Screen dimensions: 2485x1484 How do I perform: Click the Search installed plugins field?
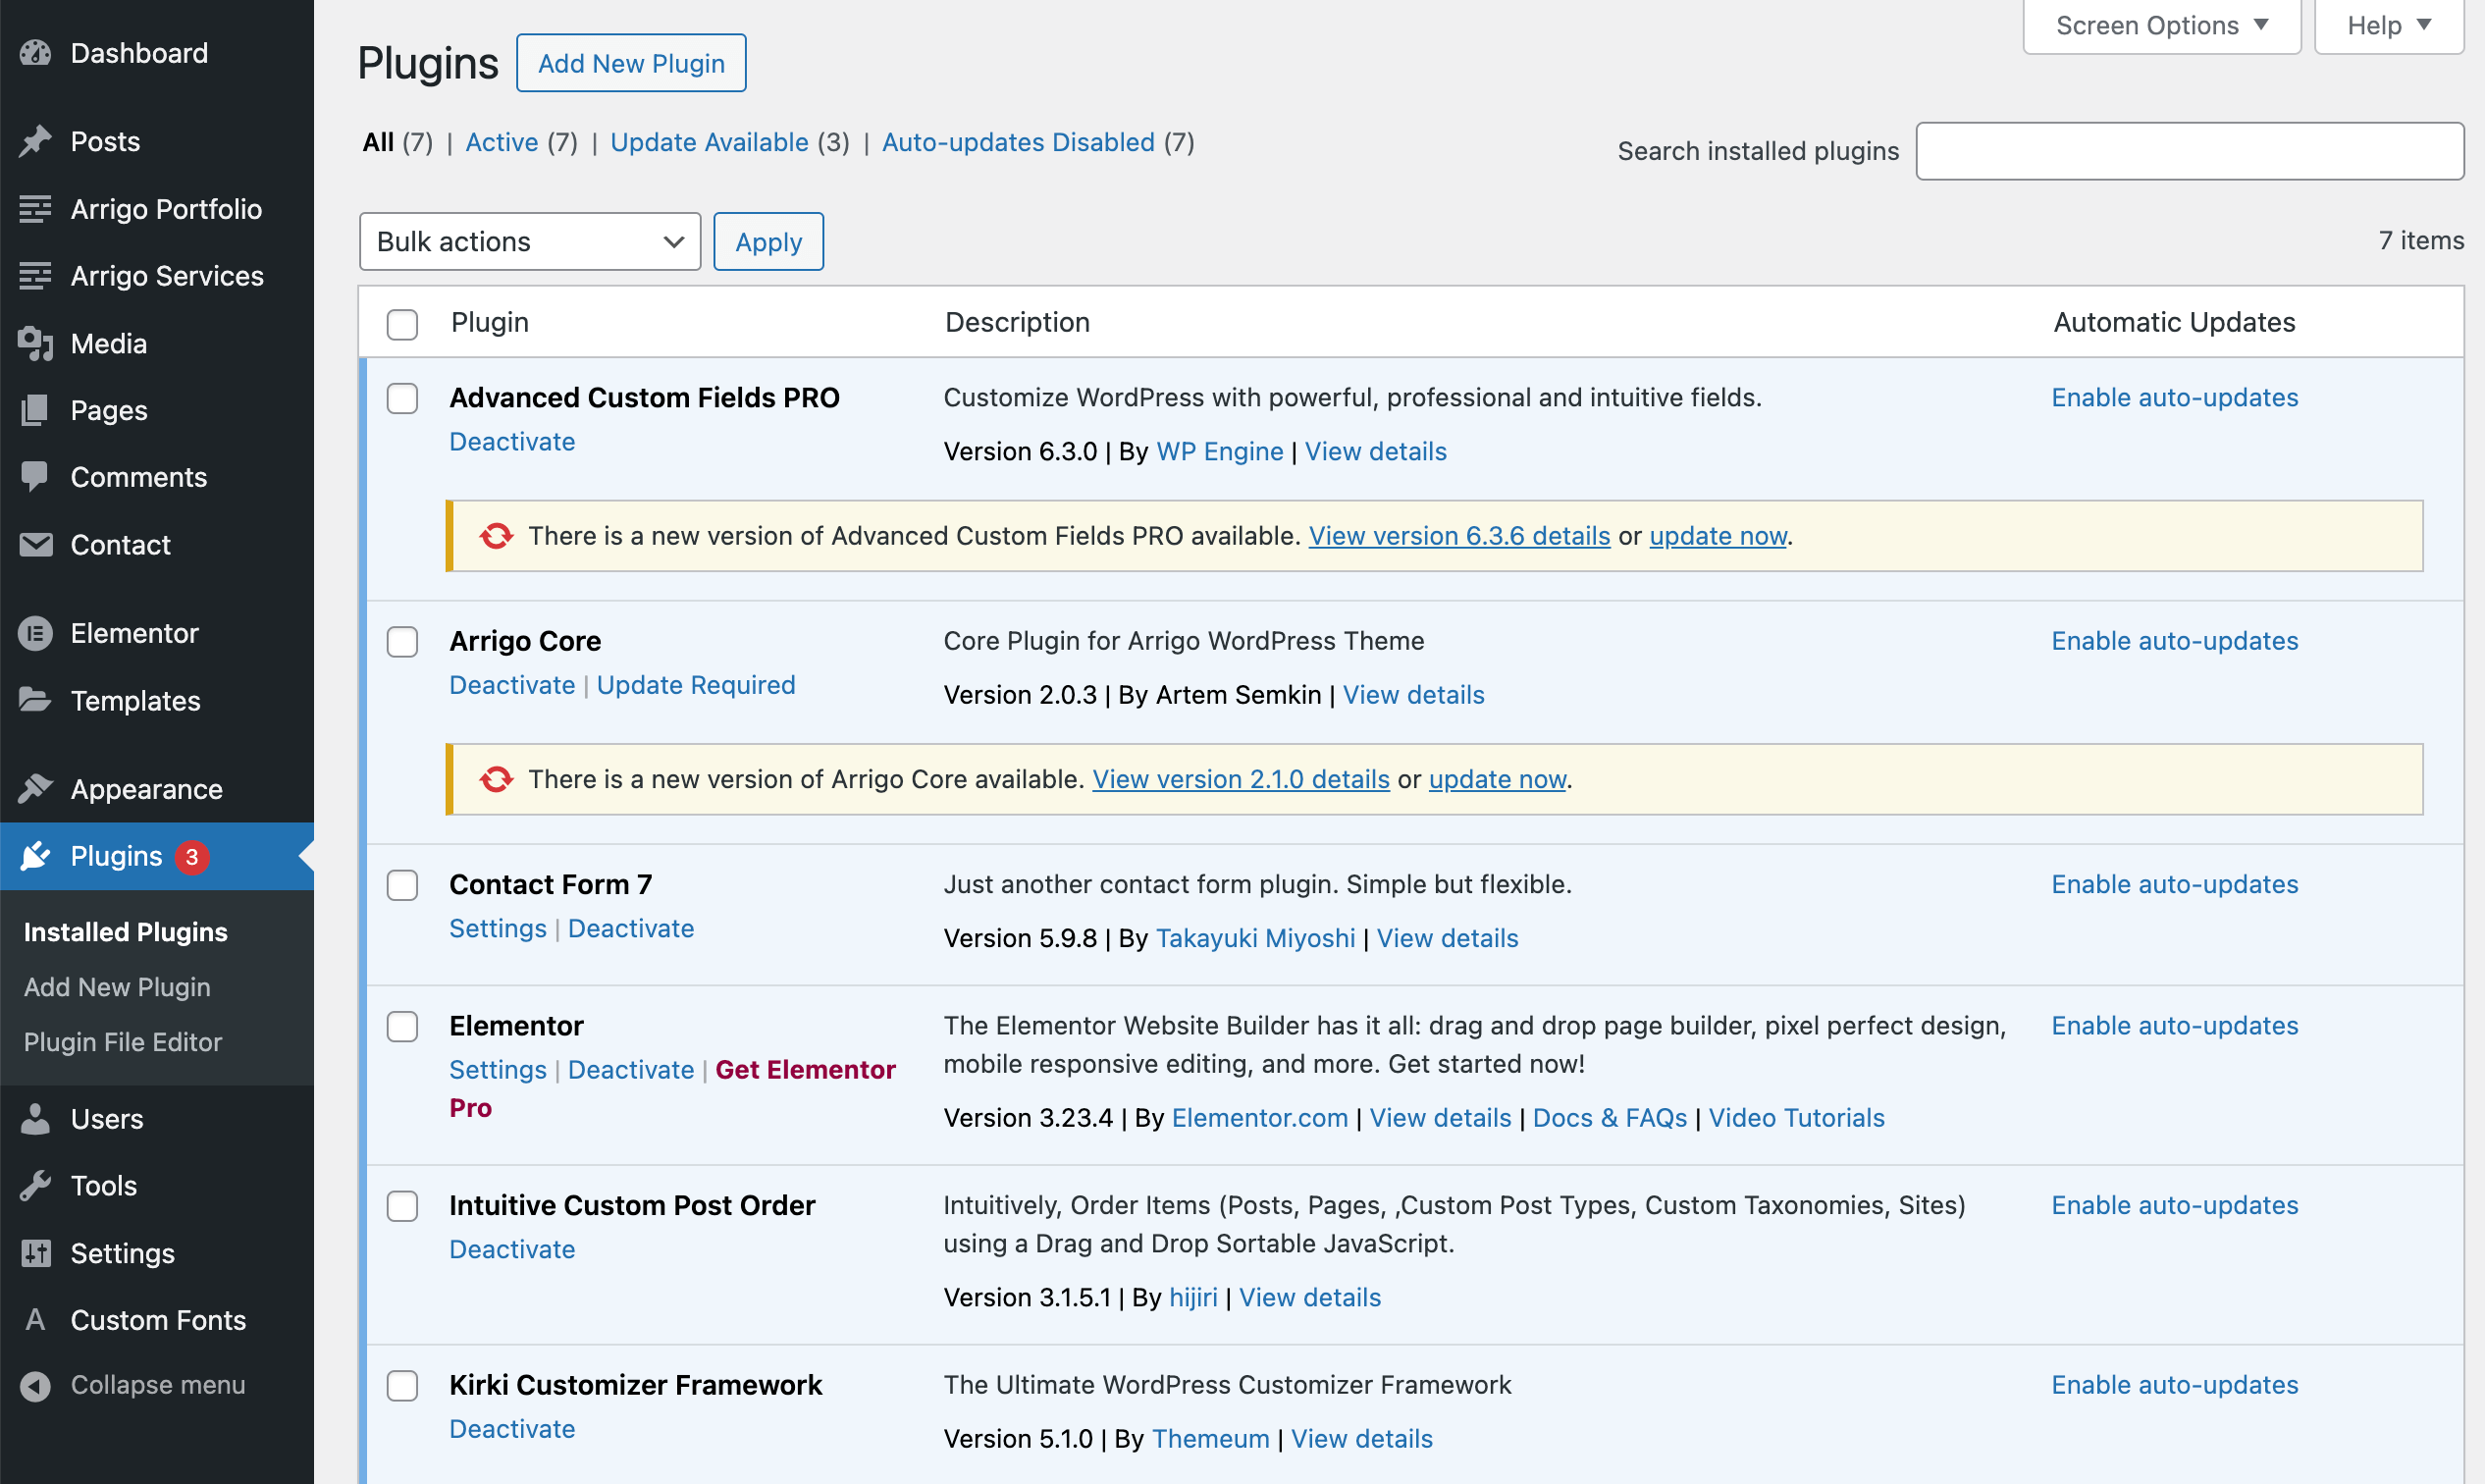pos(2188,151)
